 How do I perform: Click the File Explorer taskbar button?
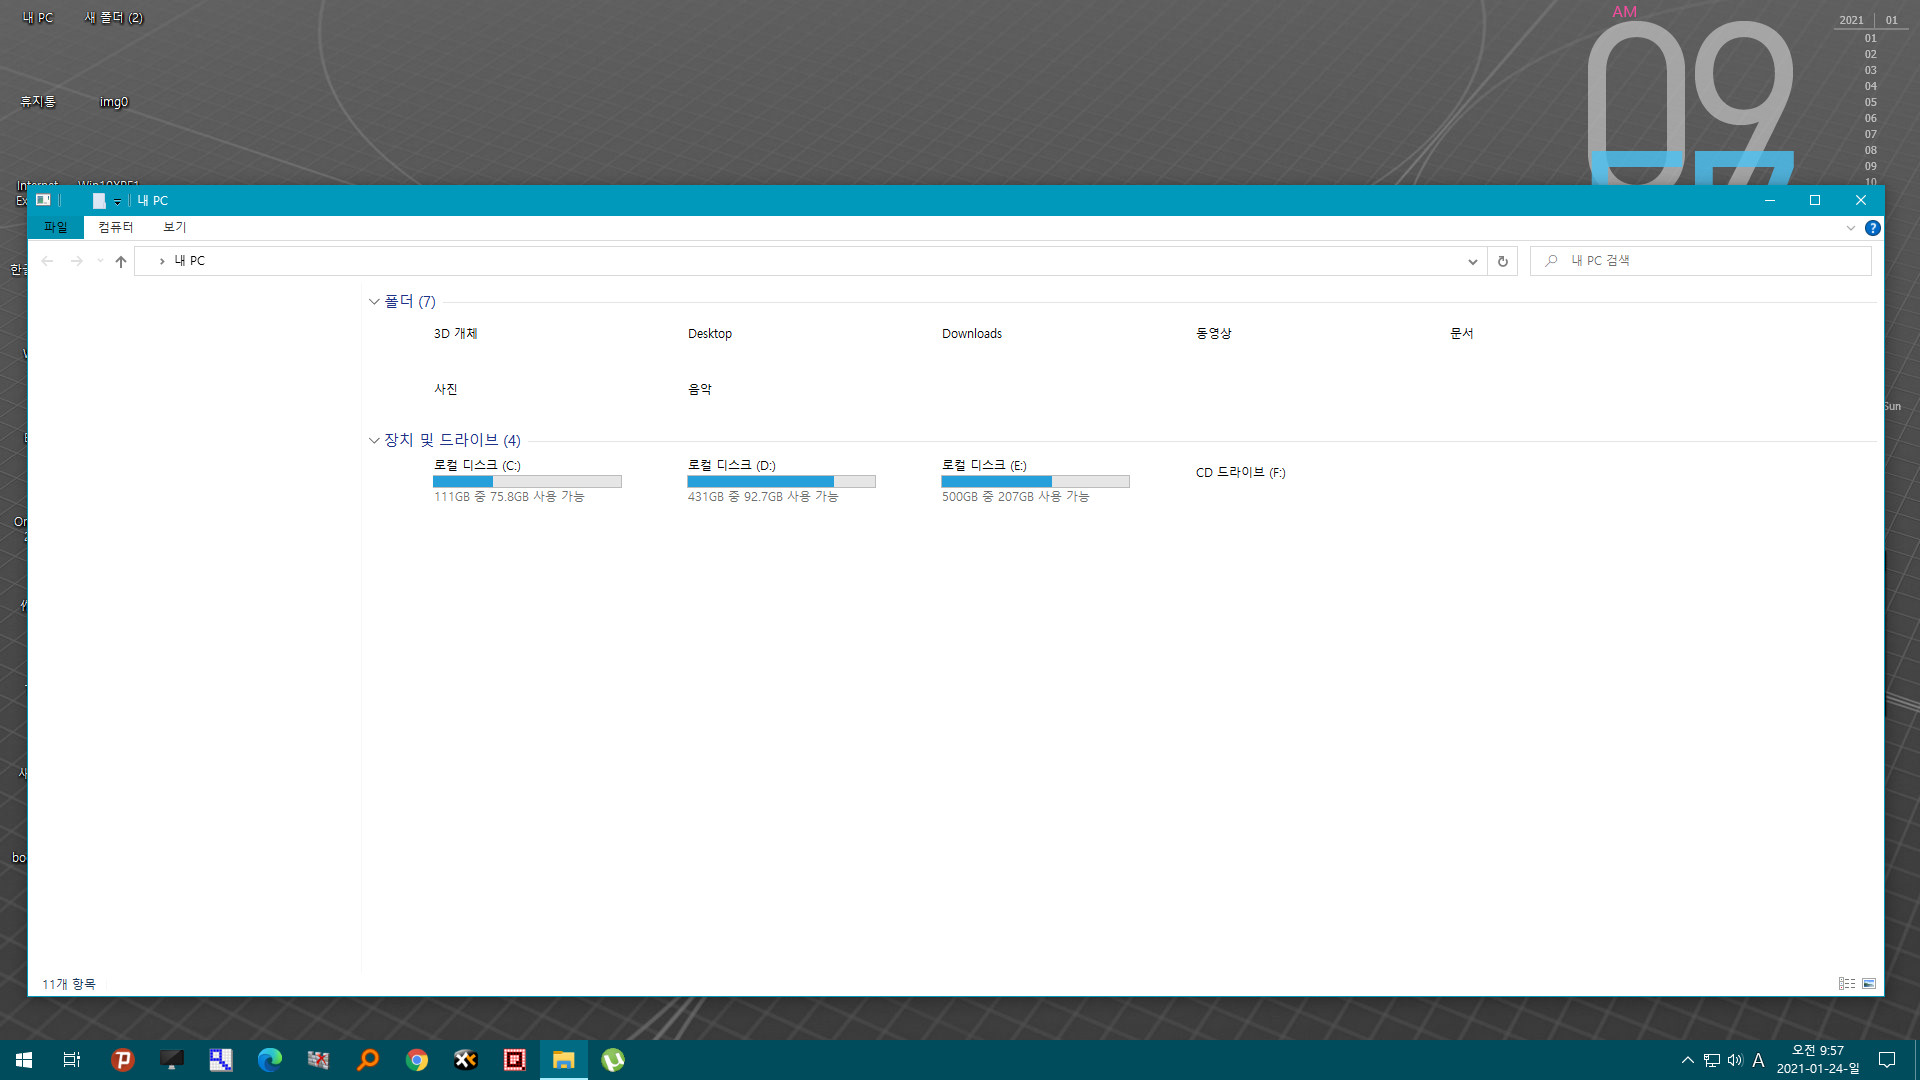click(563, 1060)
